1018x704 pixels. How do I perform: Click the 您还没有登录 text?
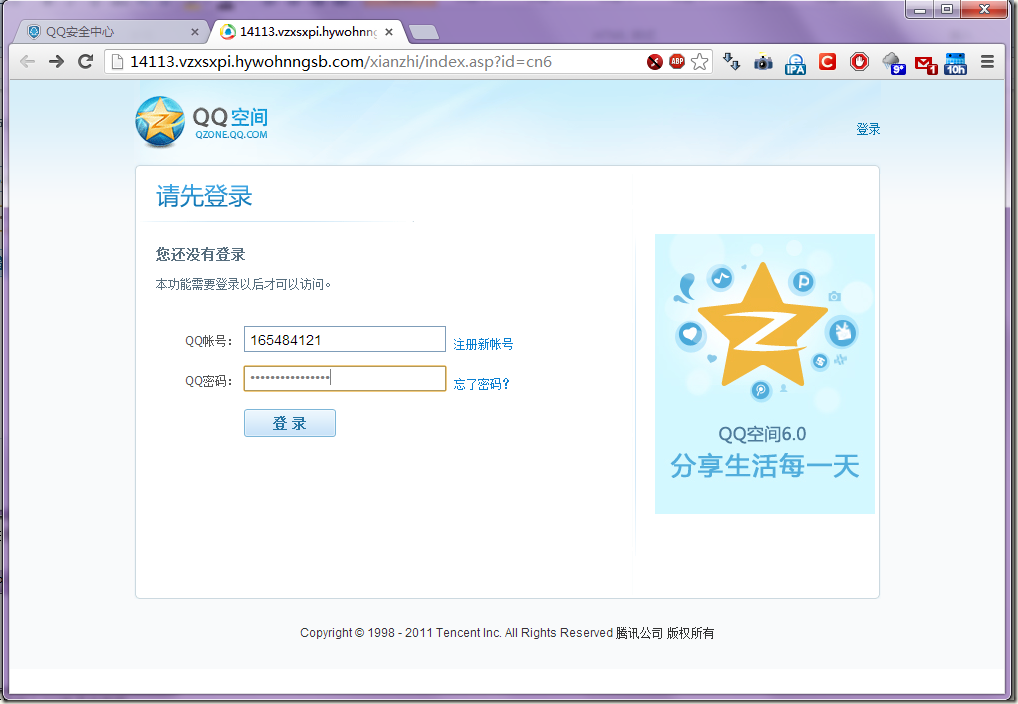point(201,255)
